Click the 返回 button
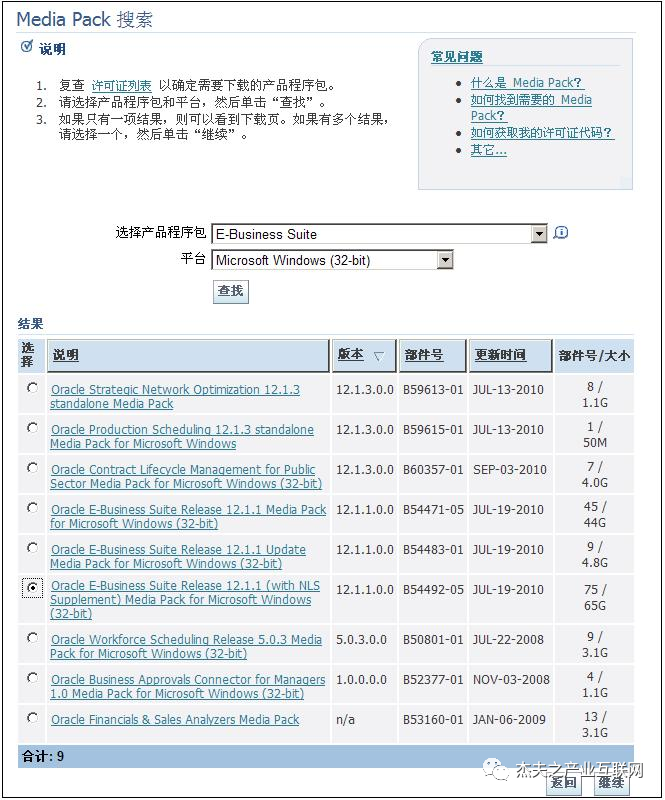The height and width of the screenshot is (800, 665). [564, 783]
